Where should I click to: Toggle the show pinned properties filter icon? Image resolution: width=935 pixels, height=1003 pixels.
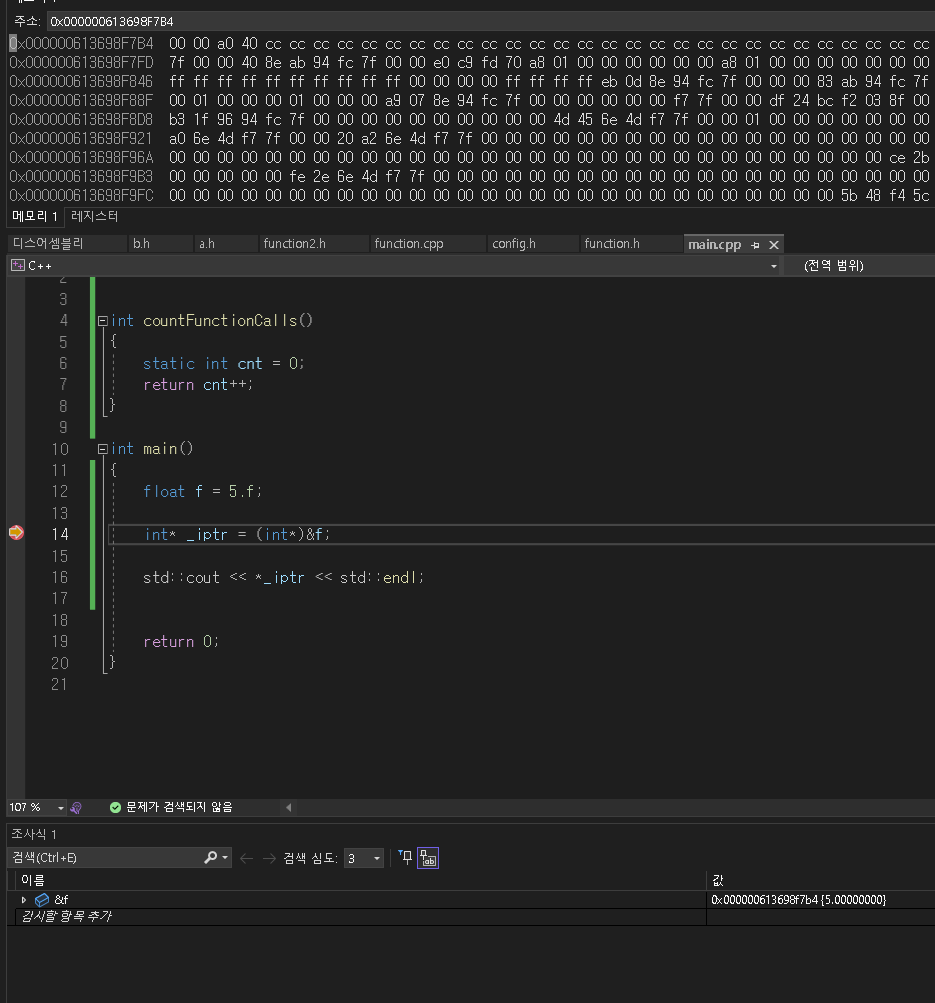(x=405, y=858)
